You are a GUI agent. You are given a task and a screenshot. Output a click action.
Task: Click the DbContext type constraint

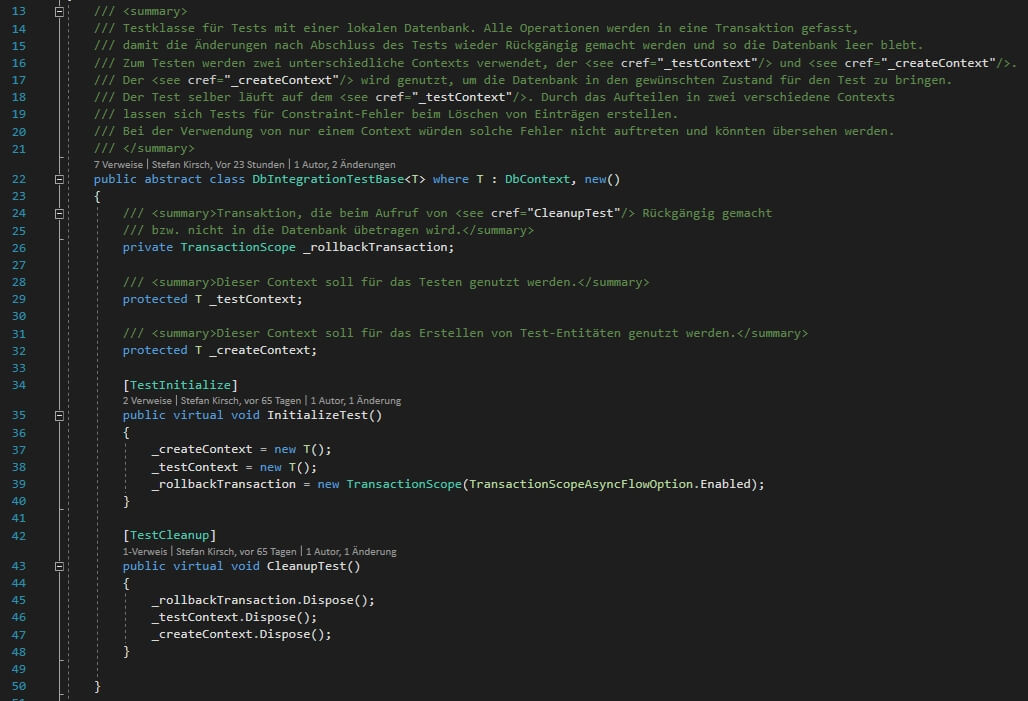click(537, 179)
